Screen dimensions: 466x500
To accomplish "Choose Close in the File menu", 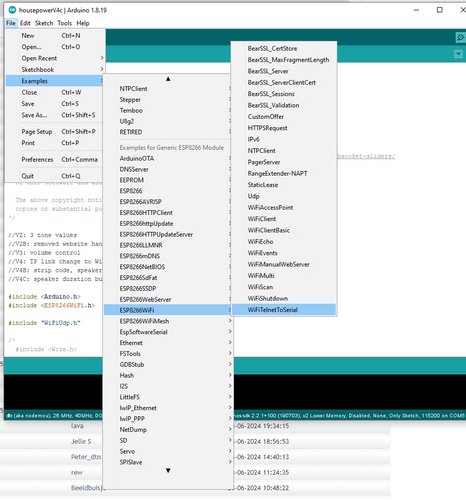I will [55, 92].
